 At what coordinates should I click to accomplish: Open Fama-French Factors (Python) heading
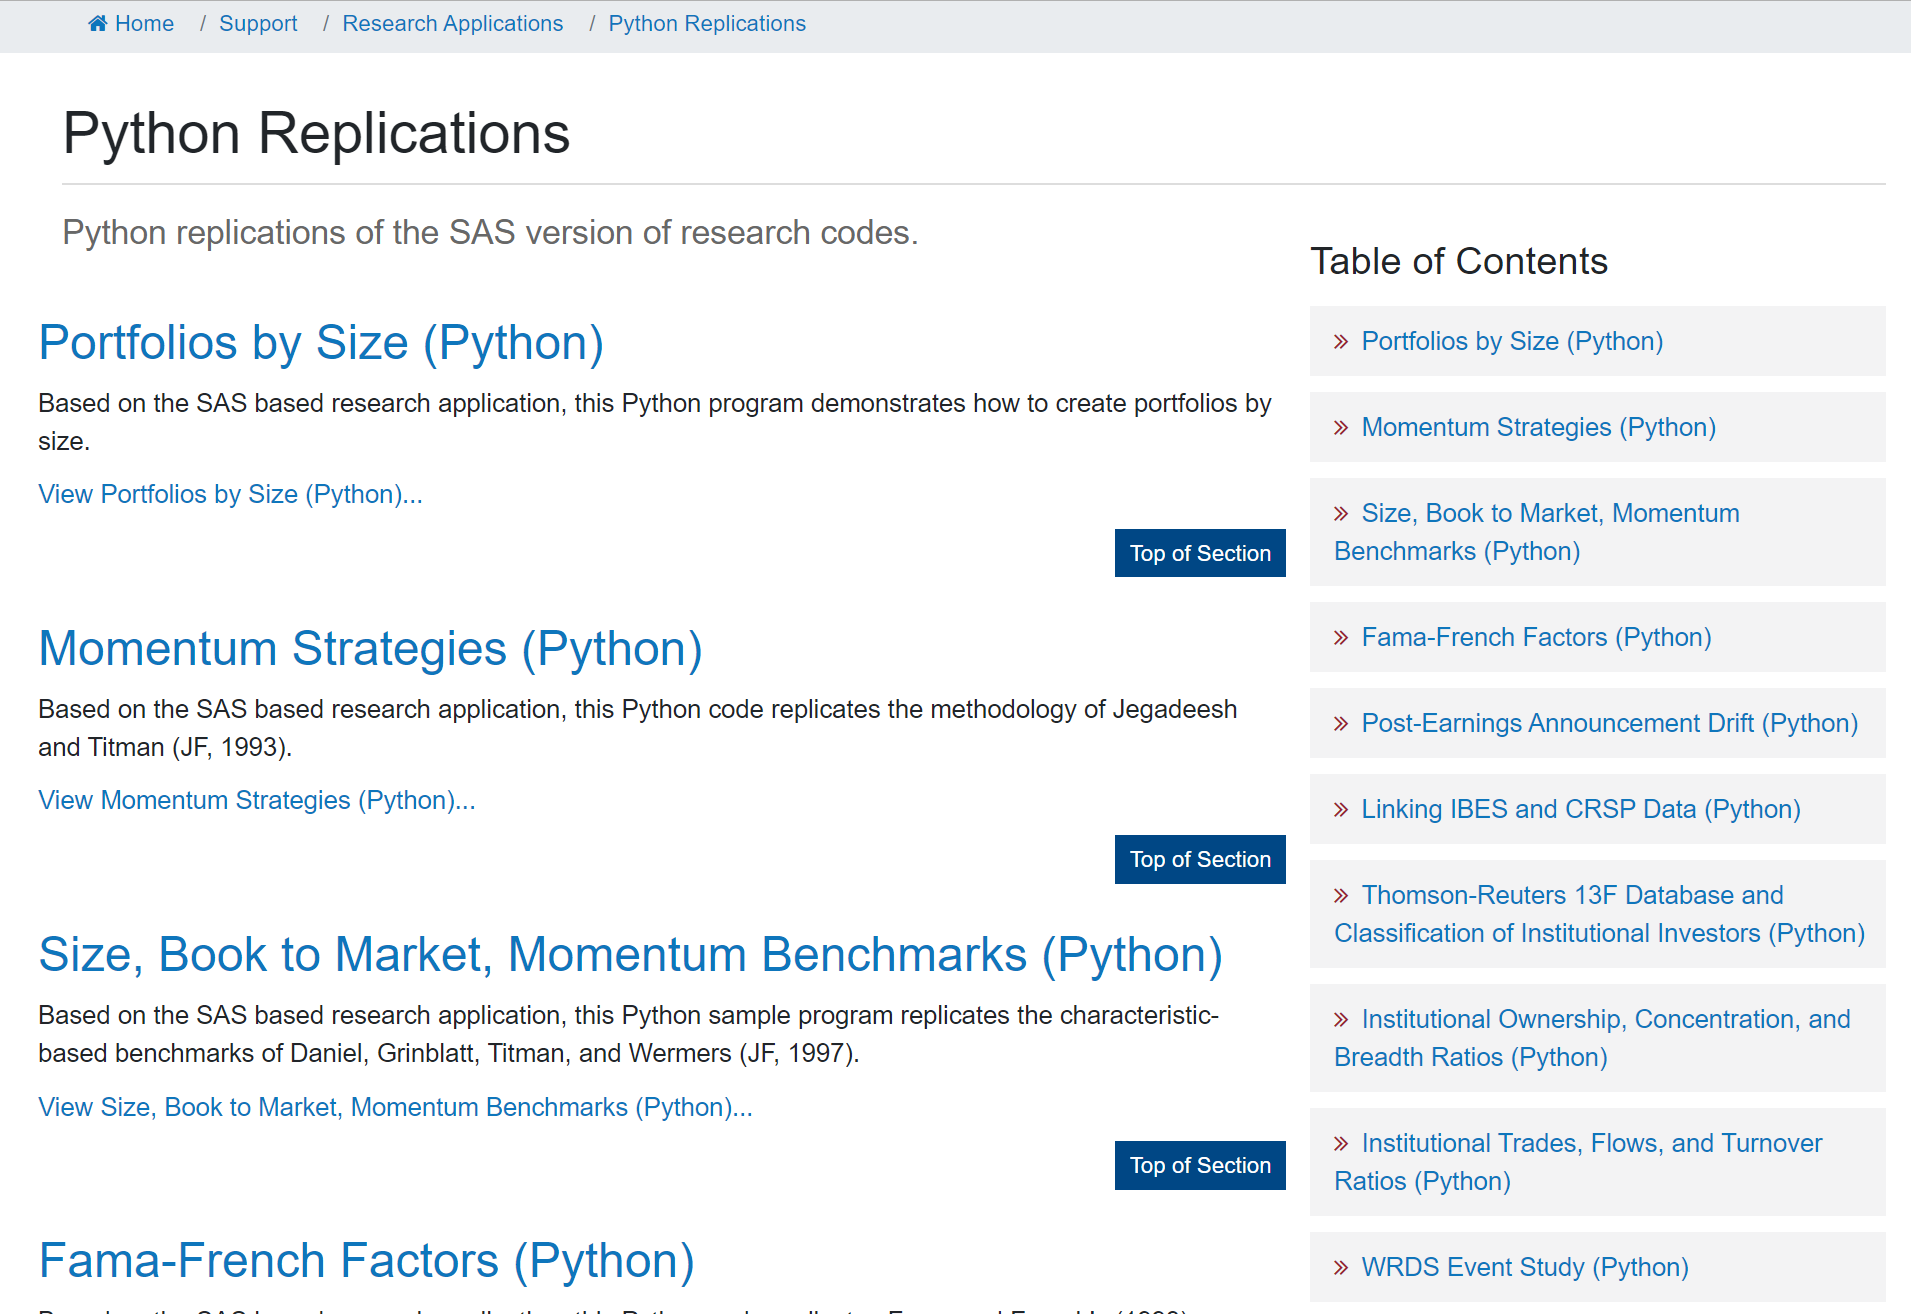point(366,1261)
